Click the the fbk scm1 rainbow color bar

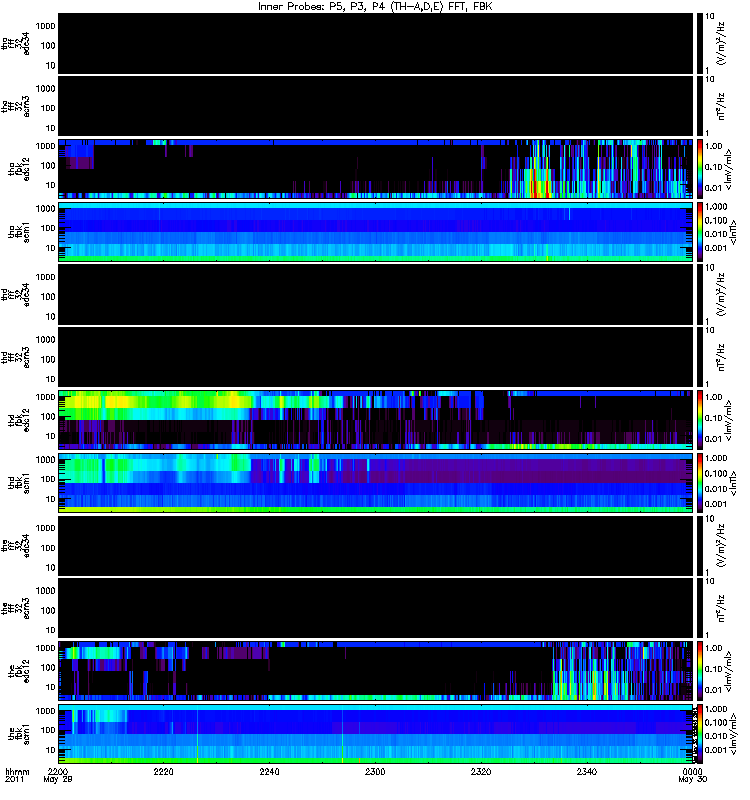tap(700, 734)
